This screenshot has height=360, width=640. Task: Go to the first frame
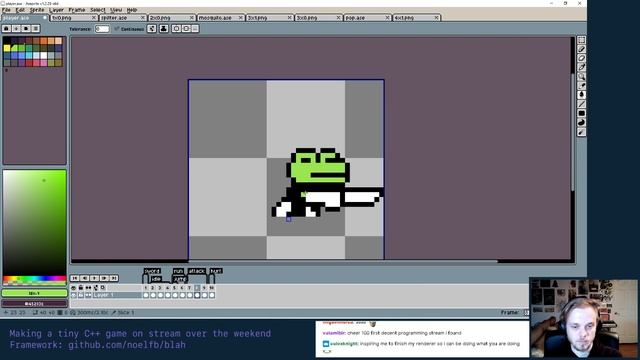pyautogui.click(x=75, y=278)
